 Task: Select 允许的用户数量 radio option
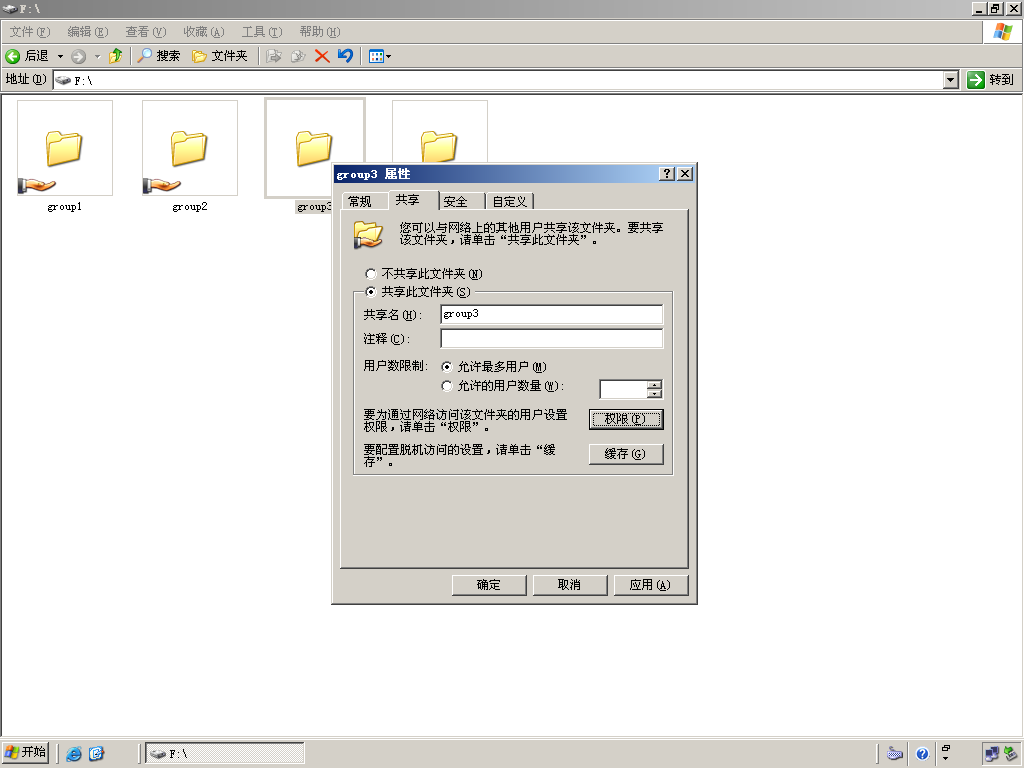pos(502,386)
